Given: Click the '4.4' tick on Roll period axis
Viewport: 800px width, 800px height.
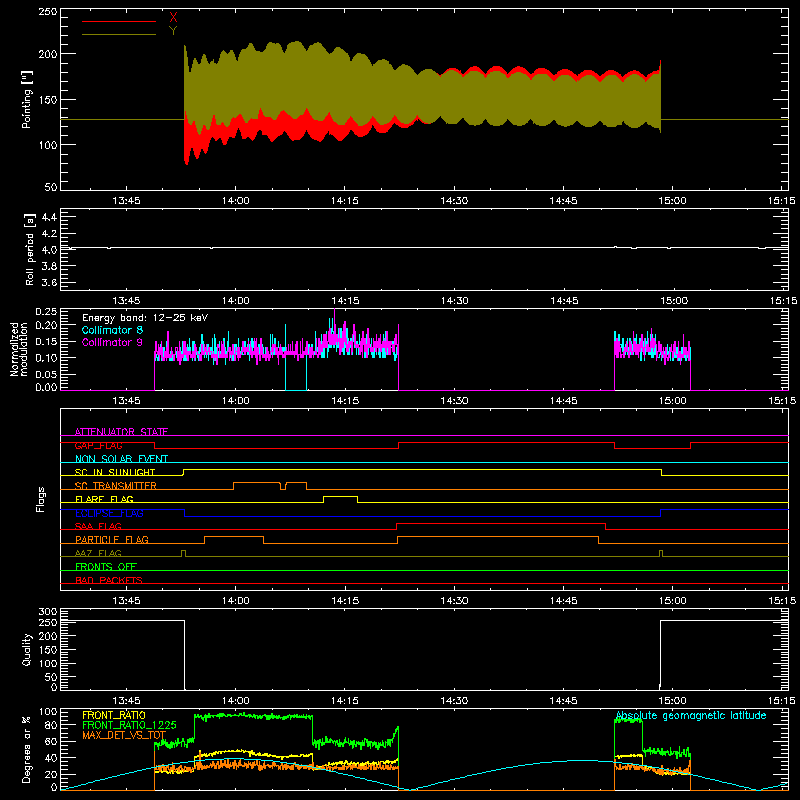Looking at the screenshot, I should point(49,217).
